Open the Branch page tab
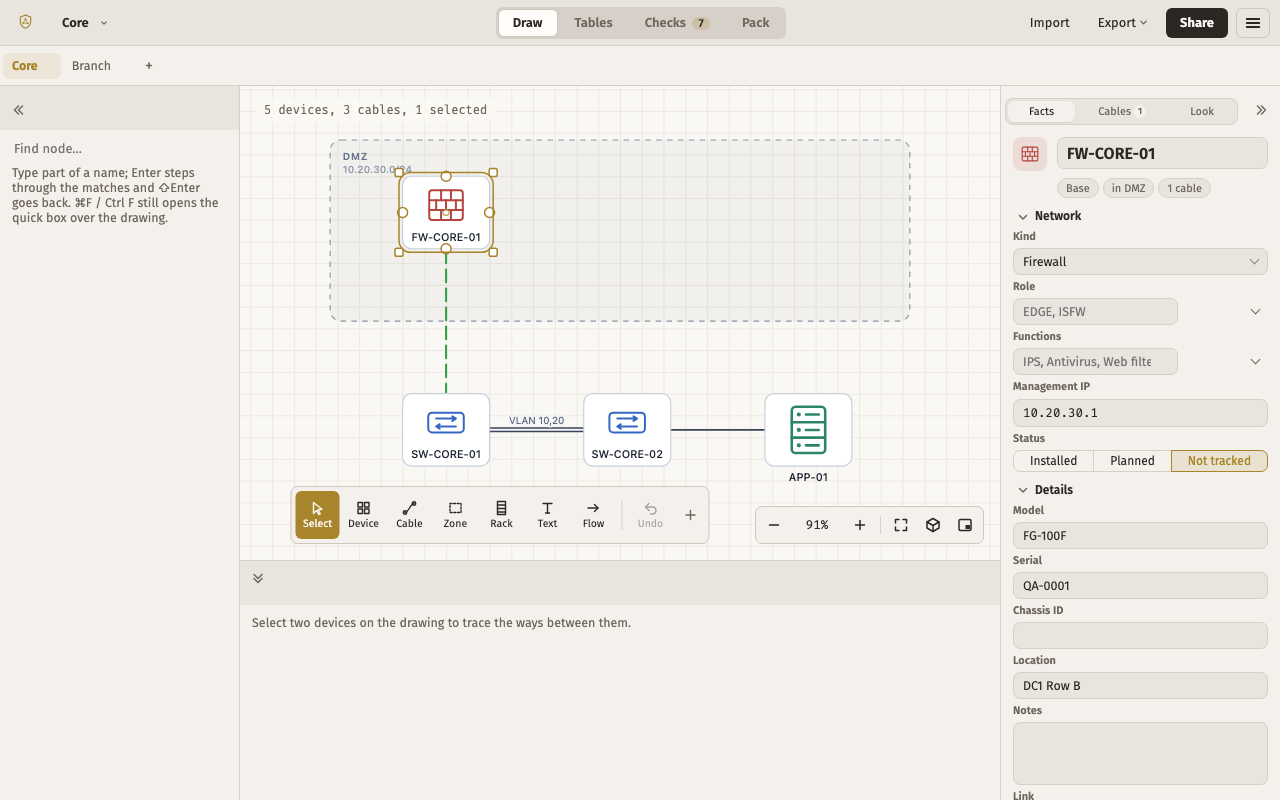This screenshot has height=800, width=1280. coord(91,66)
